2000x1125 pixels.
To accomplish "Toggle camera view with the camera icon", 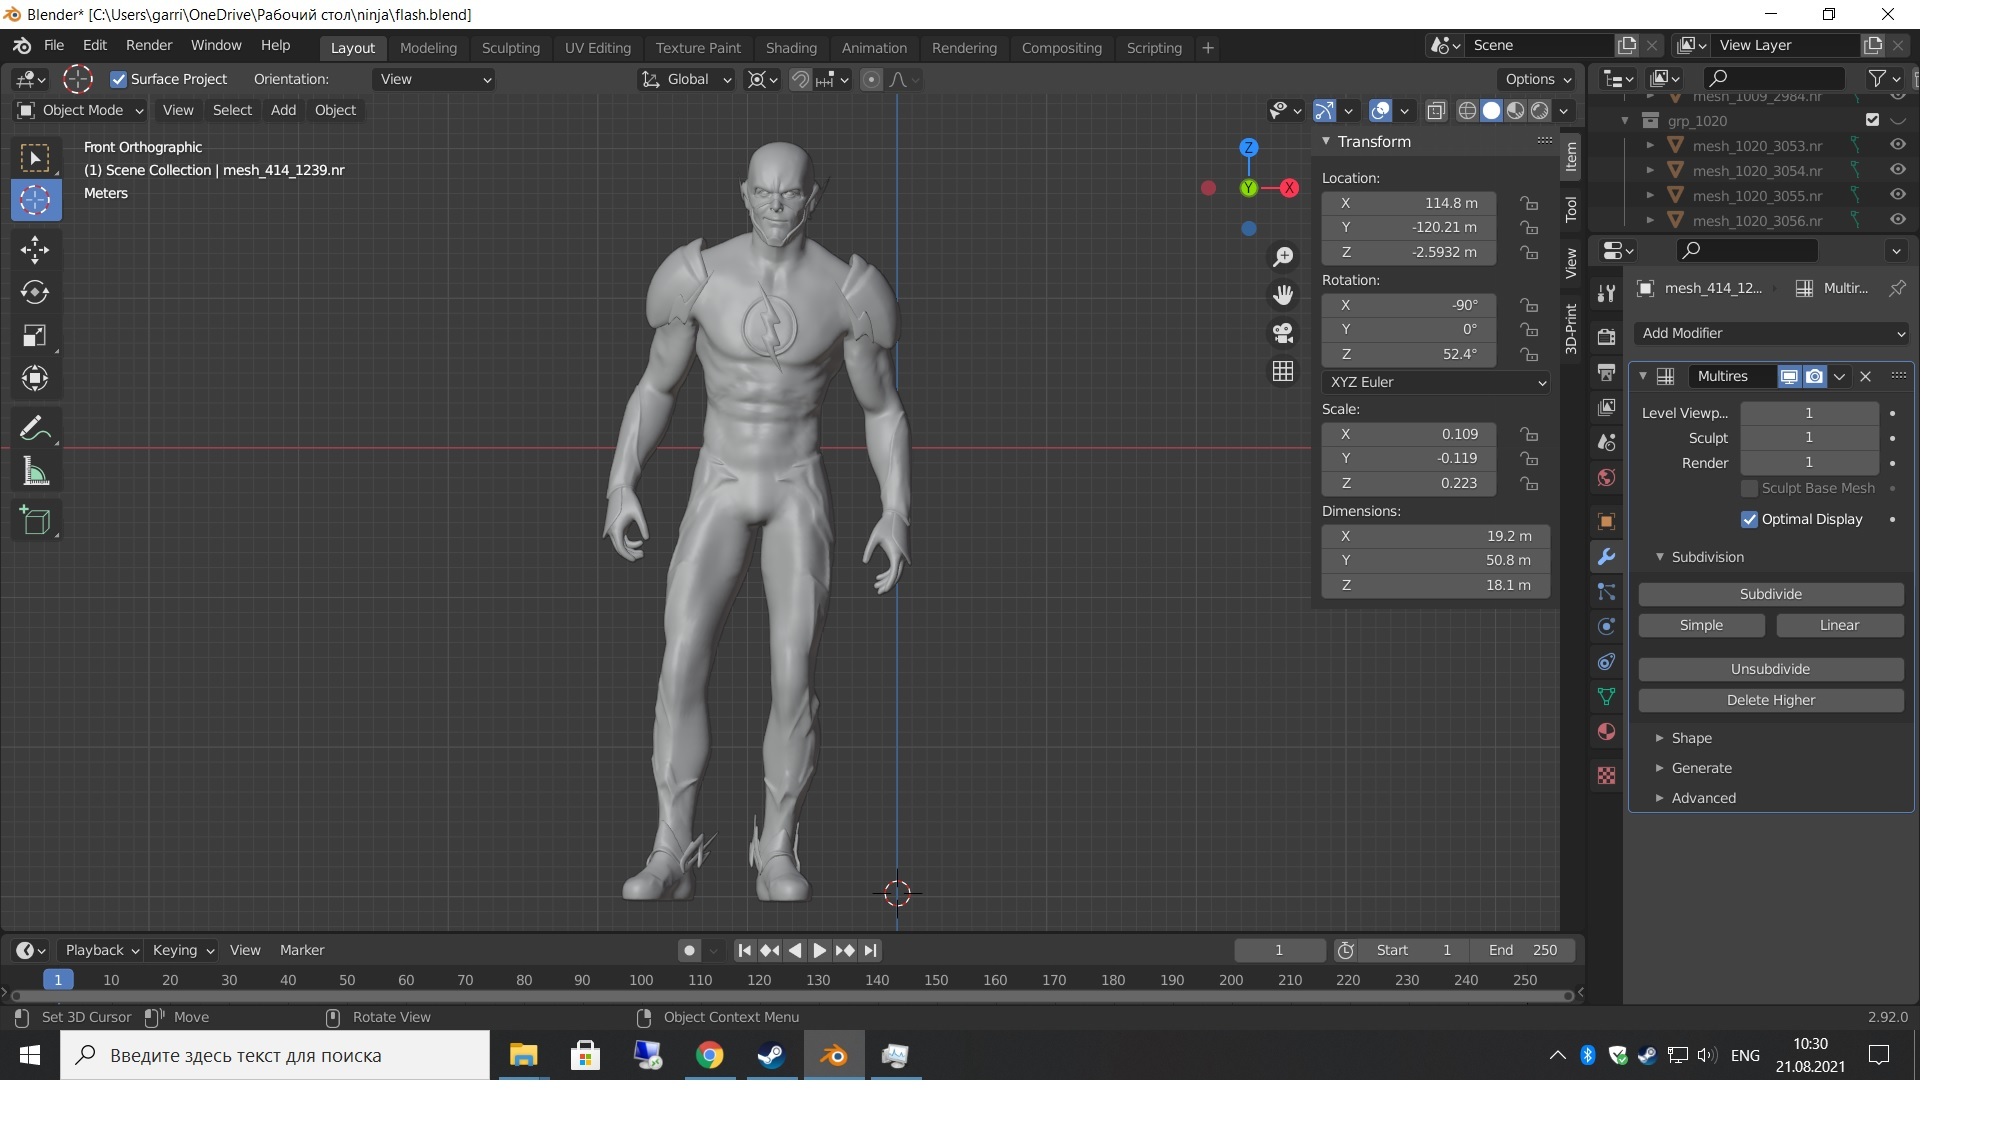I will pyautogui.click(x=1283, y=333).
